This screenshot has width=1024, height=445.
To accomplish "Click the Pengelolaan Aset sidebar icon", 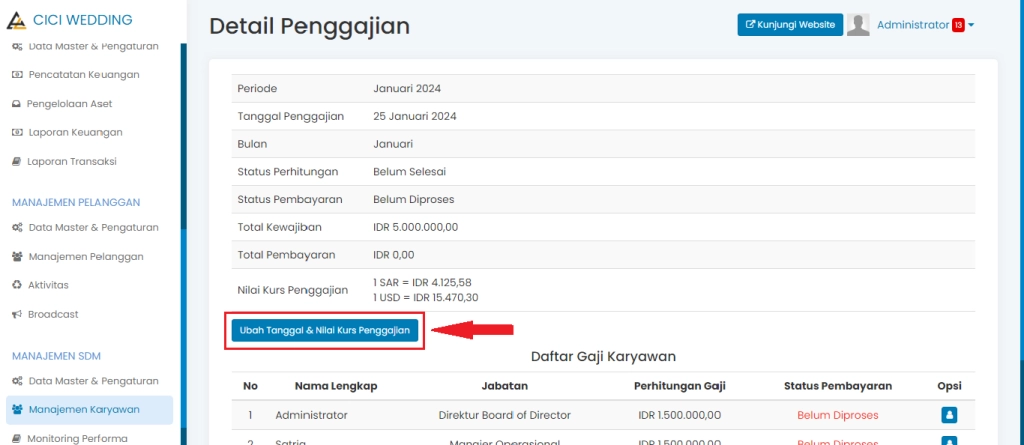I will click(x=17, y=104).
